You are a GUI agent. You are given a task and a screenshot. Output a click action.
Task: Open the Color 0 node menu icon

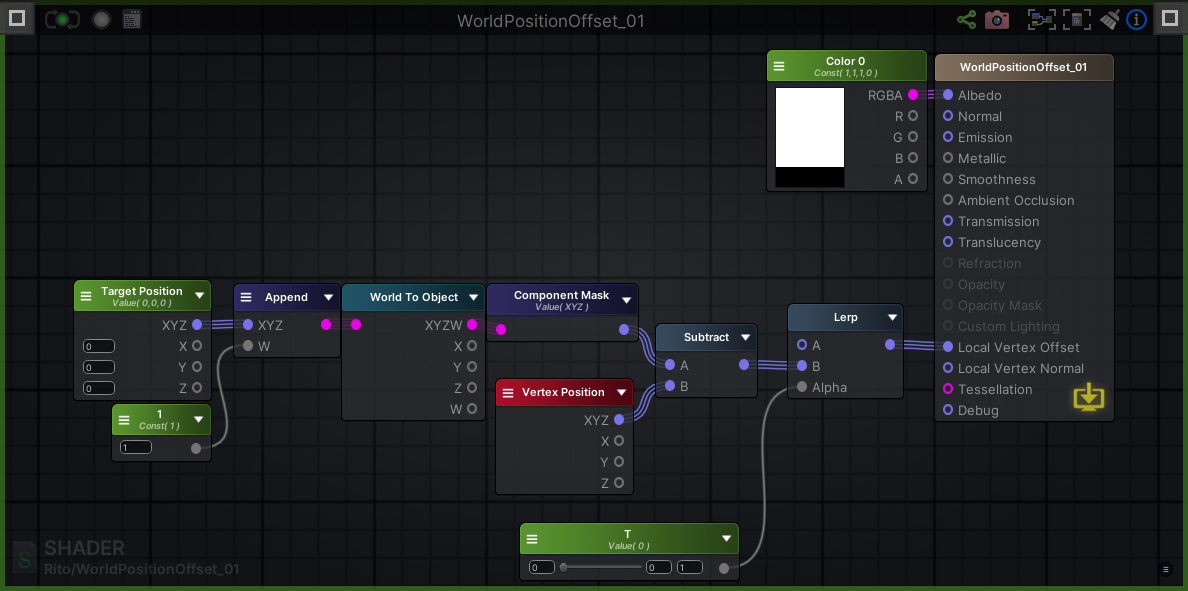(x=779, y=65)
